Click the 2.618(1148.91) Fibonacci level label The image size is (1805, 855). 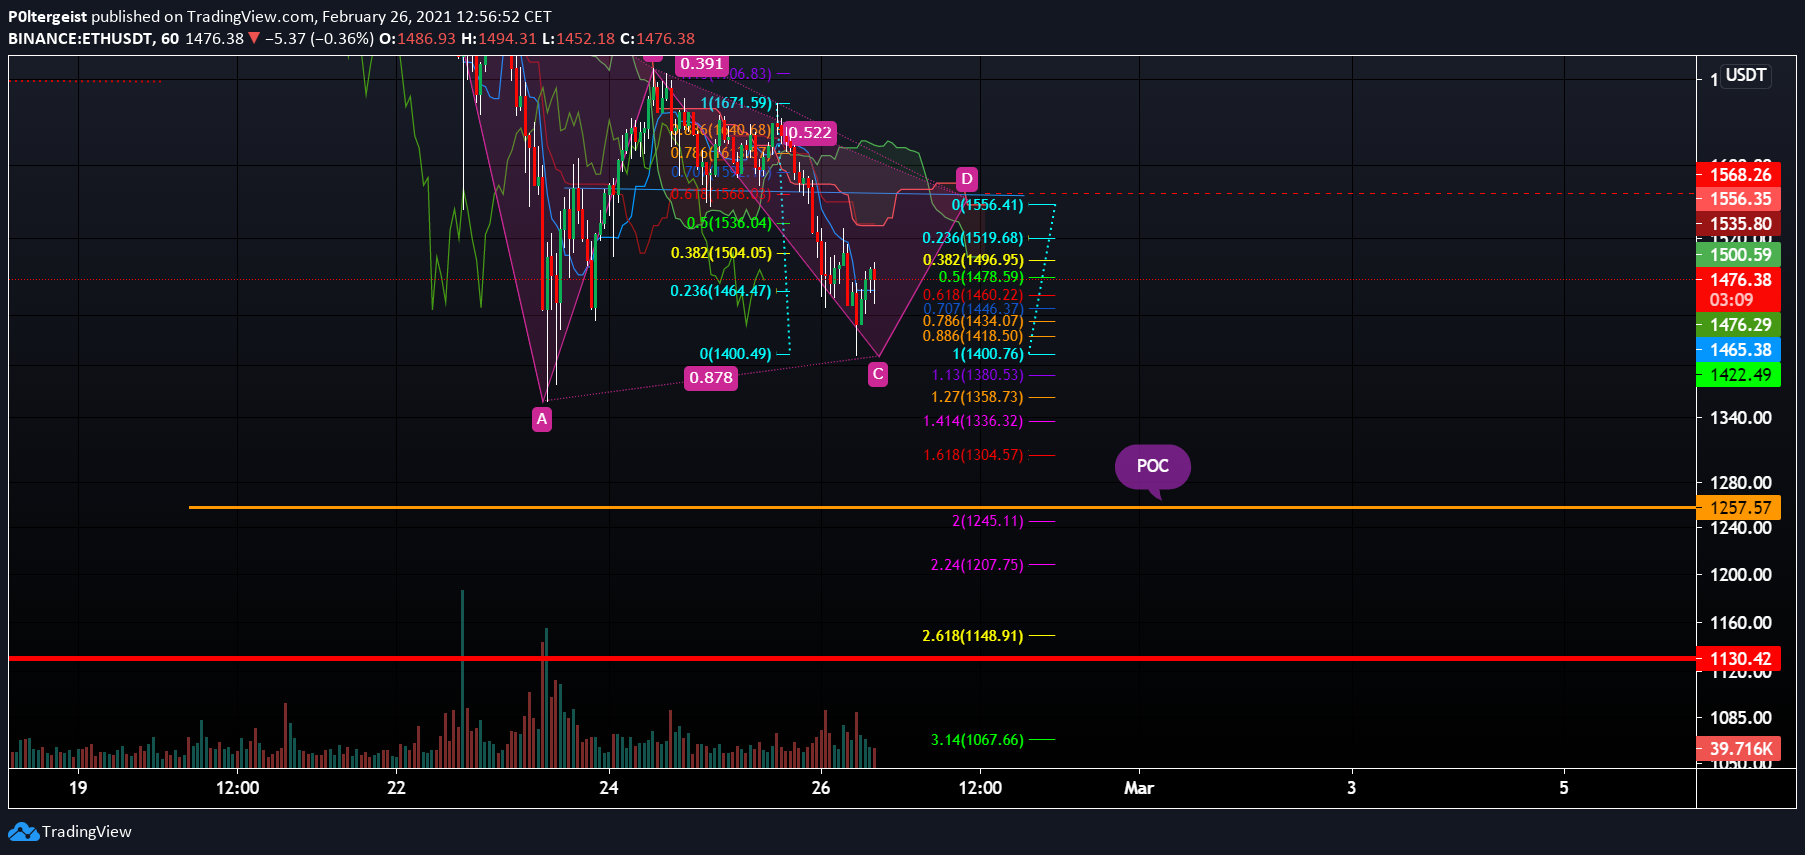pyautogui.click(x=973, y=636)
